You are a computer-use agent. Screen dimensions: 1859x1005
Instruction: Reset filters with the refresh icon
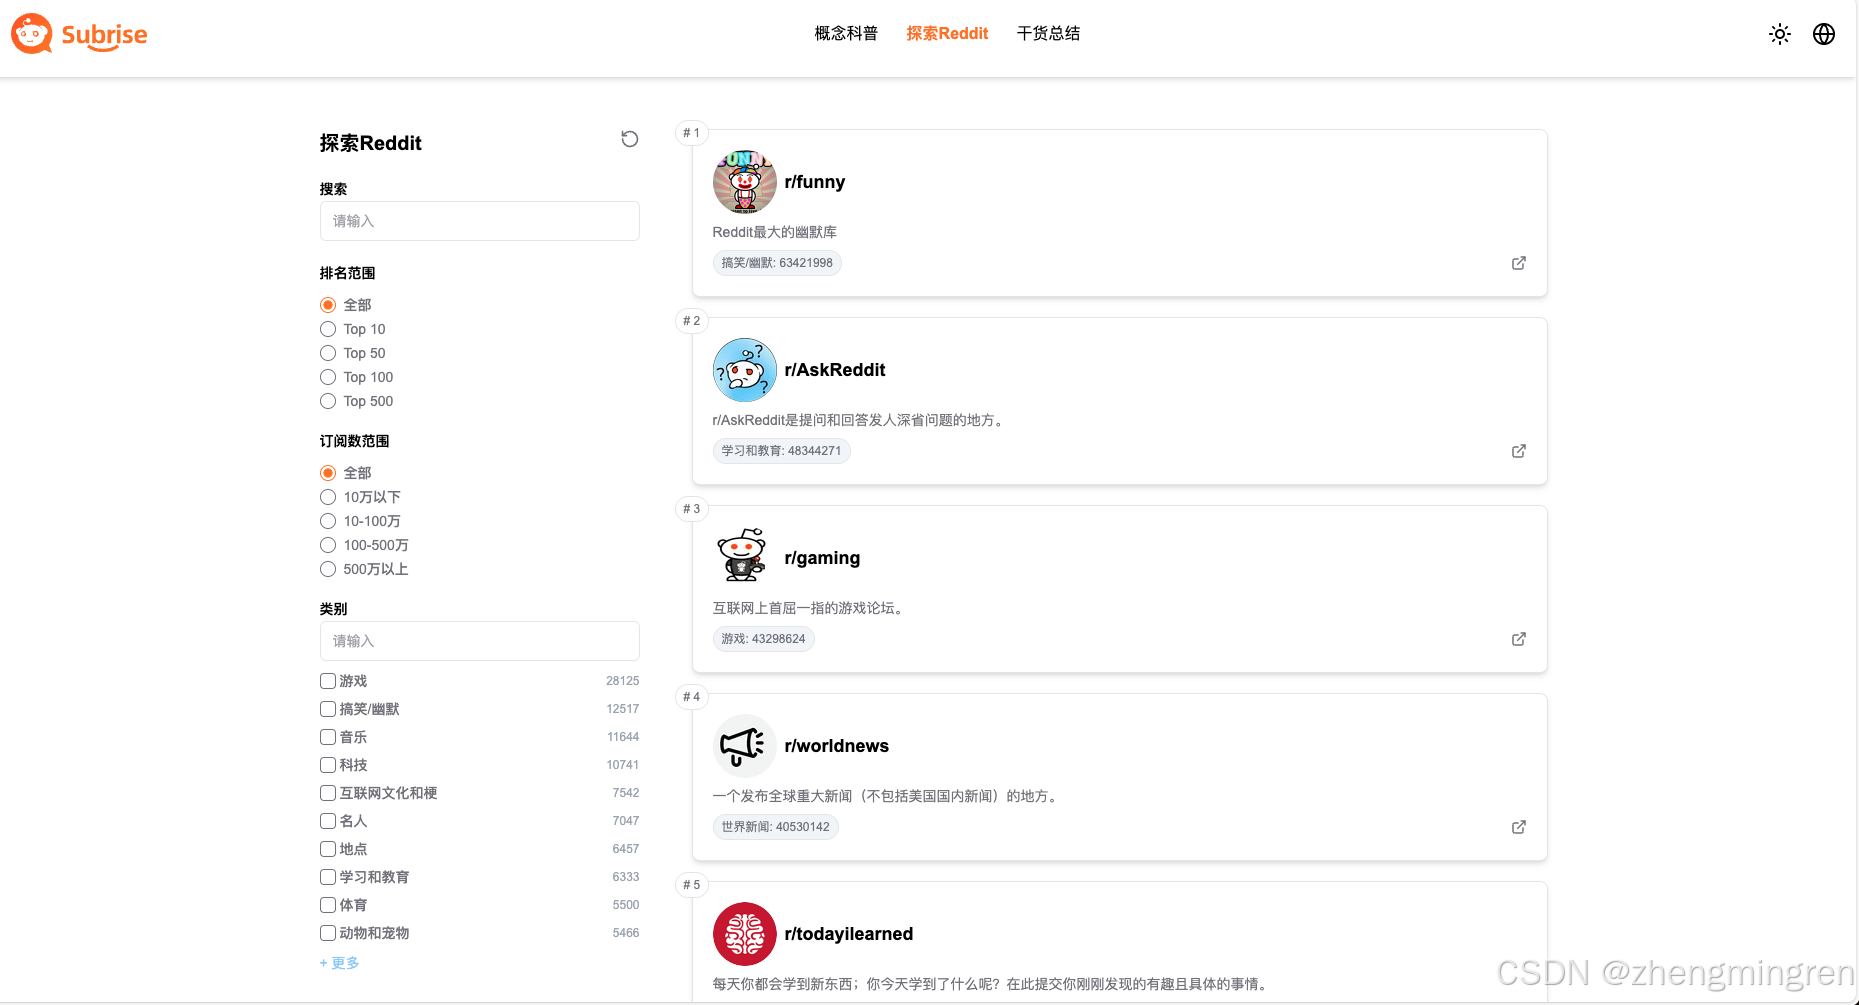[629, 139]
